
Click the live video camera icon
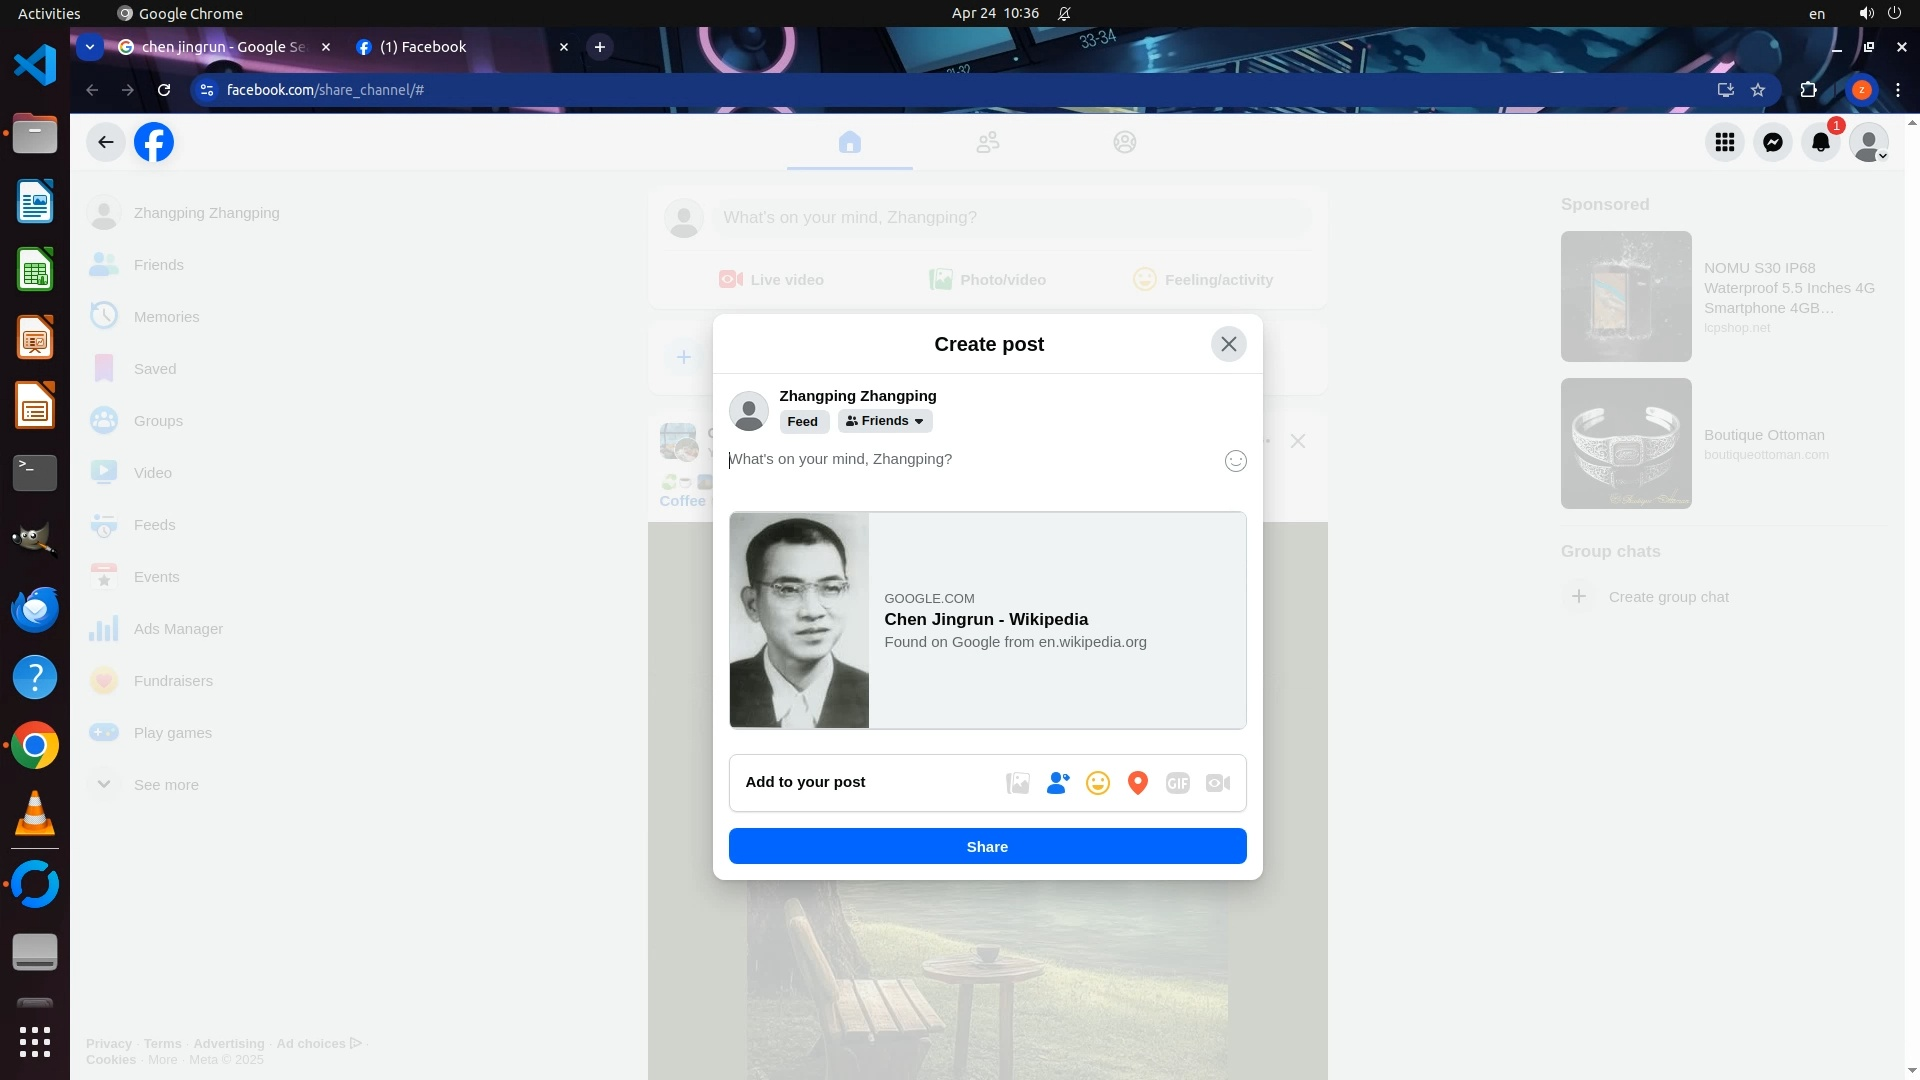1217,783
